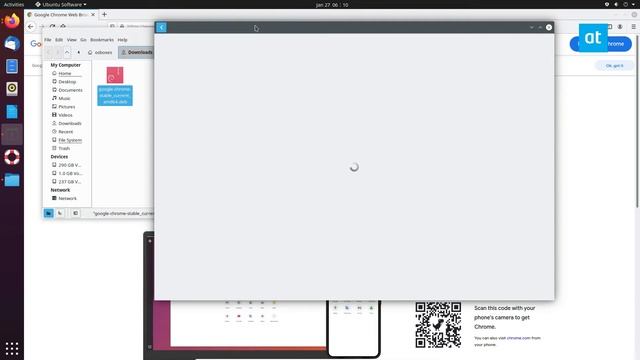Close the Ubuntu Software window
This screenshot has width=640, height=360.
pyautogui.click(x=549, y=27)
